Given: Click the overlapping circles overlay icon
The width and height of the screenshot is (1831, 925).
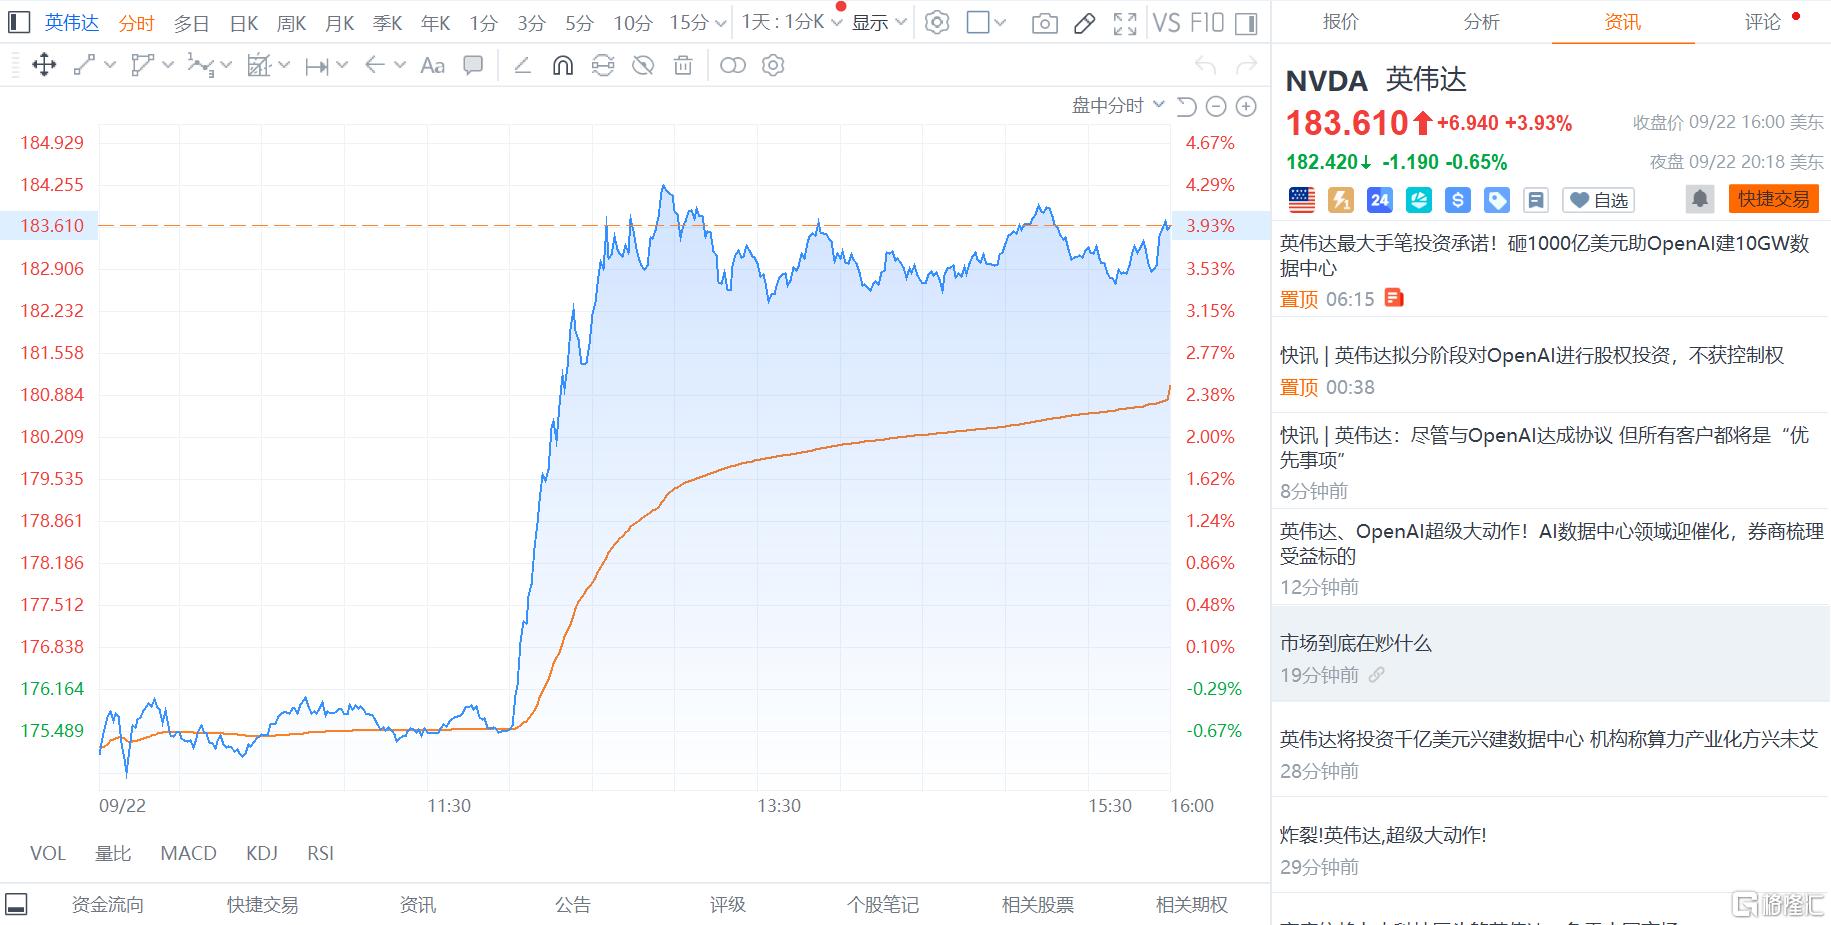Looking at the screenshot, I should point(733,66).
